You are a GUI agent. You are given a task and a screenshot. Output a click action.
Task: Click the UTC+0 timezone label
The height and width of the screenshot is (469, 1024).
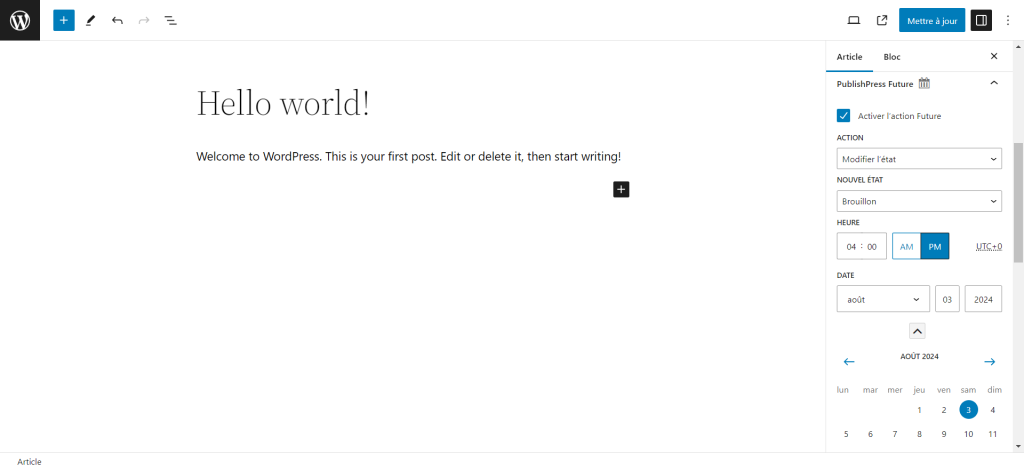tap(989, 246)
